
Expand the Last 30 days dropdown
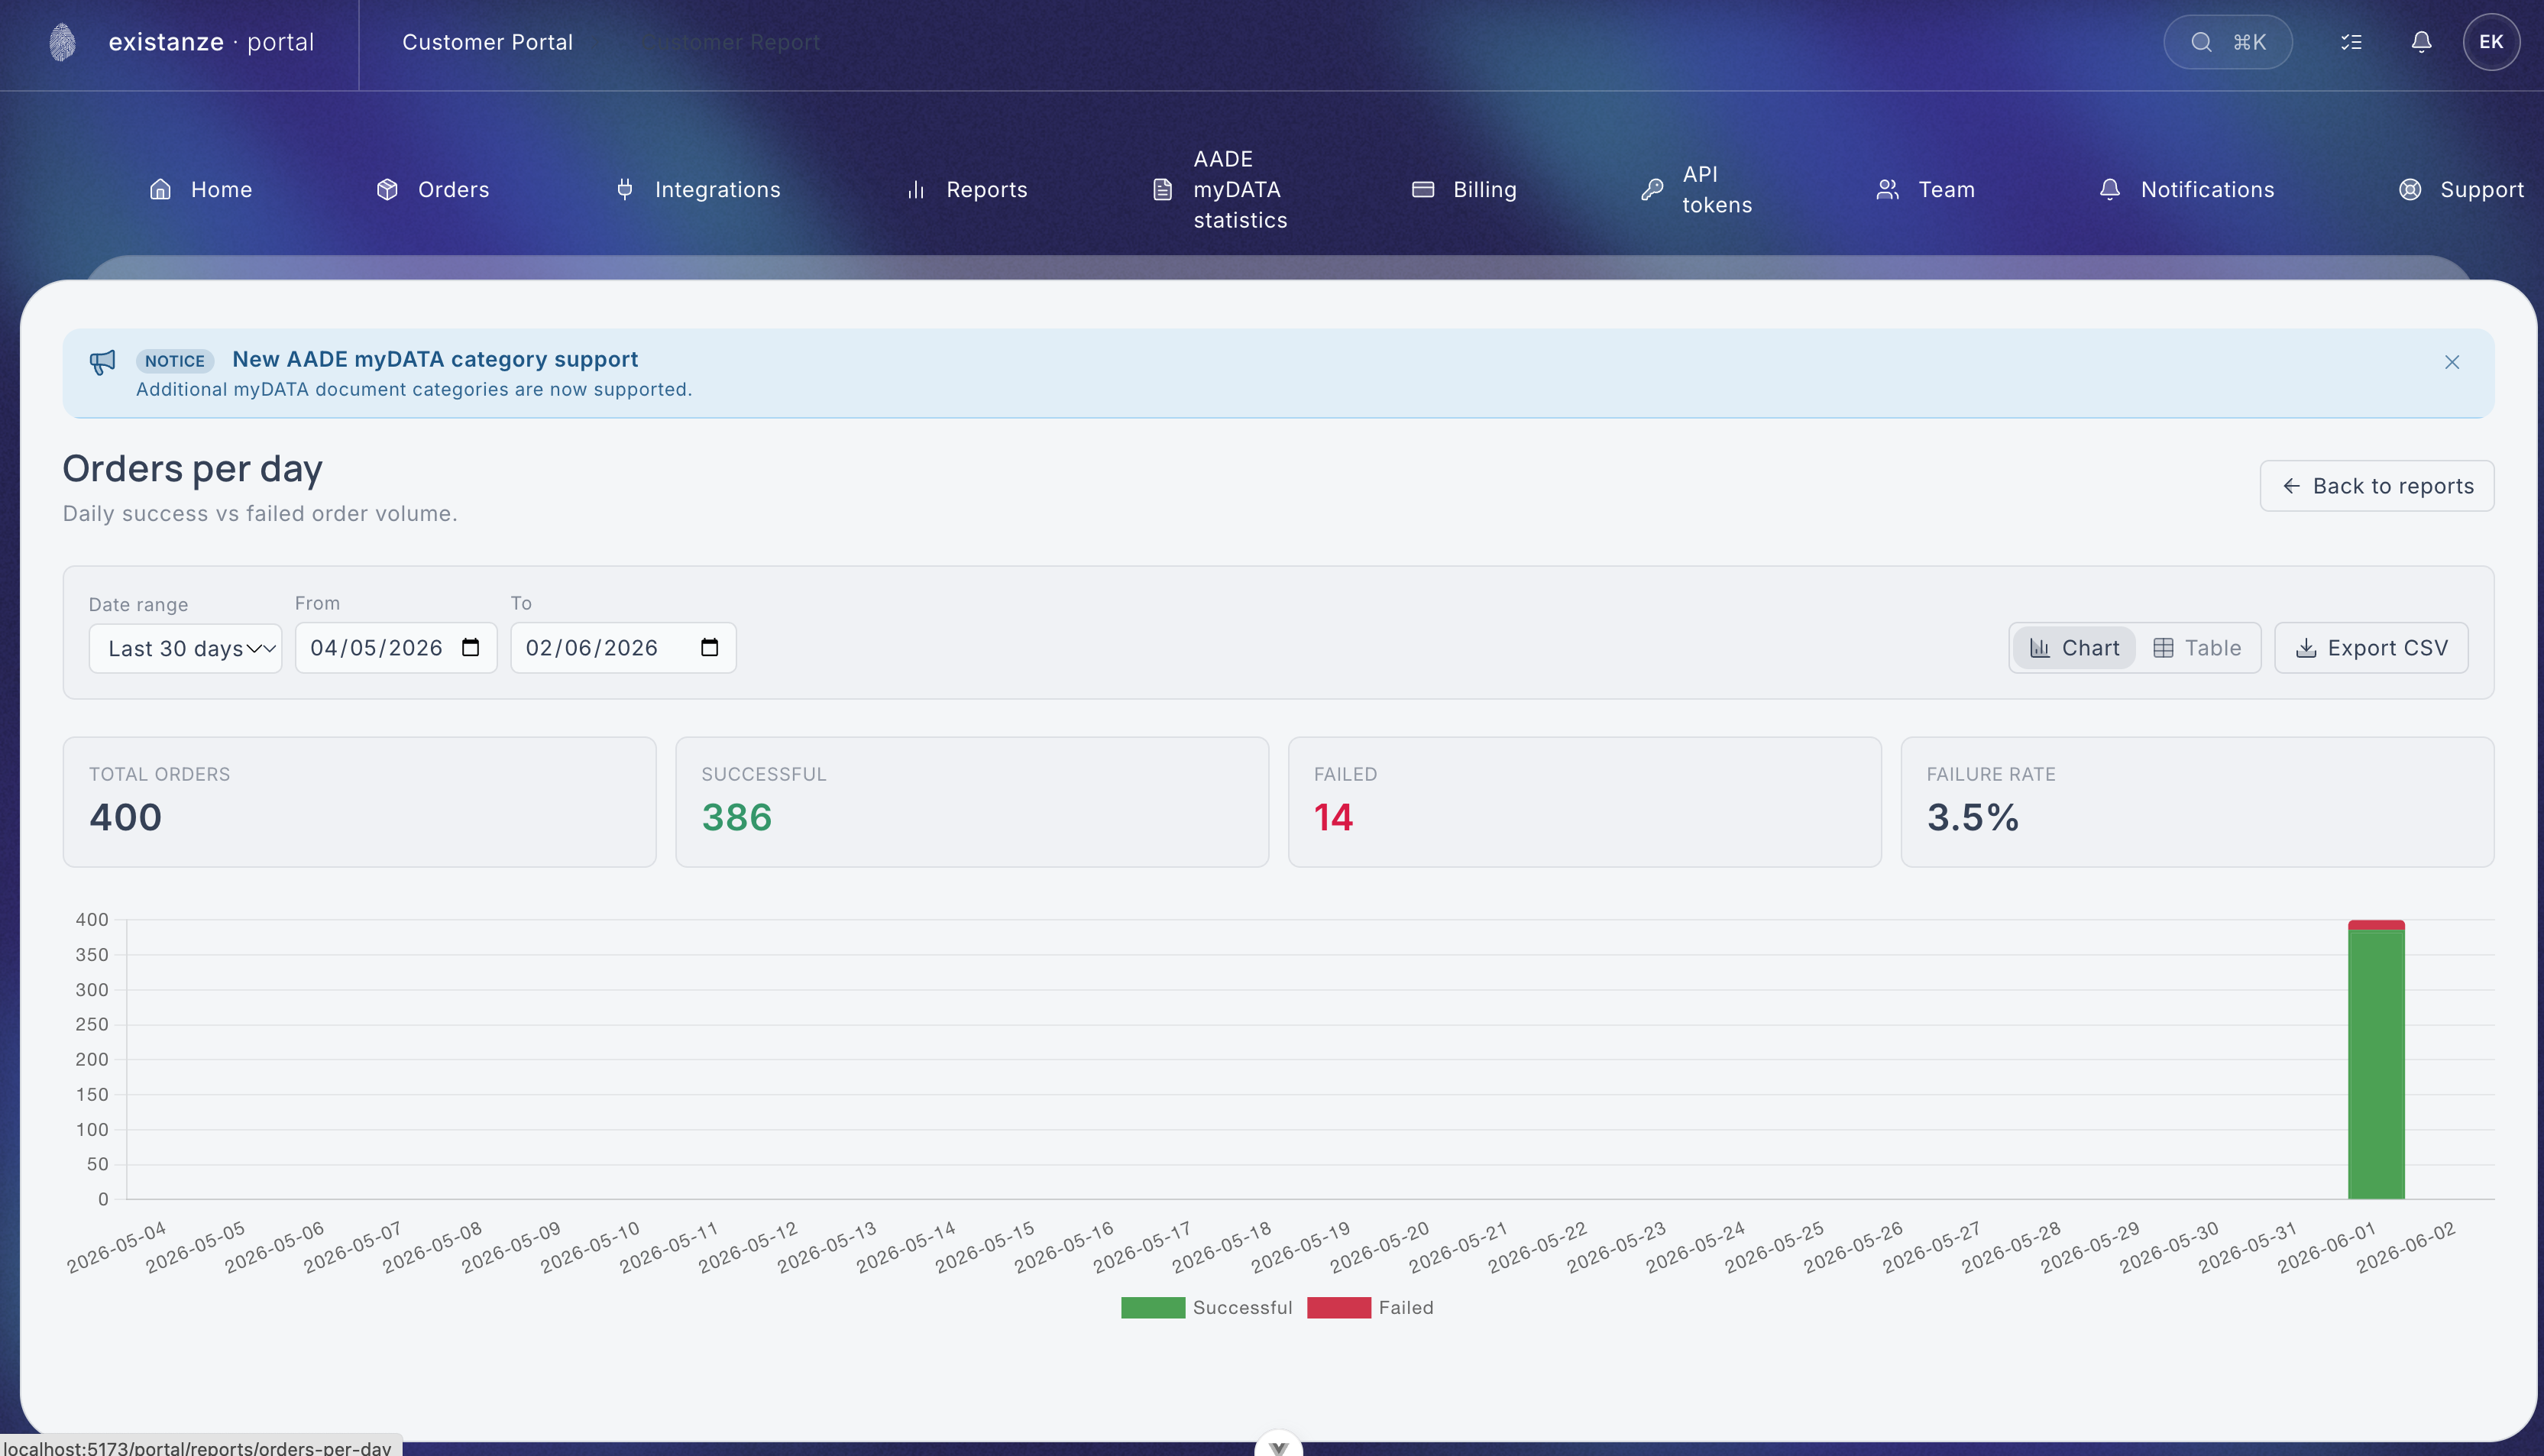pos(186,648)
